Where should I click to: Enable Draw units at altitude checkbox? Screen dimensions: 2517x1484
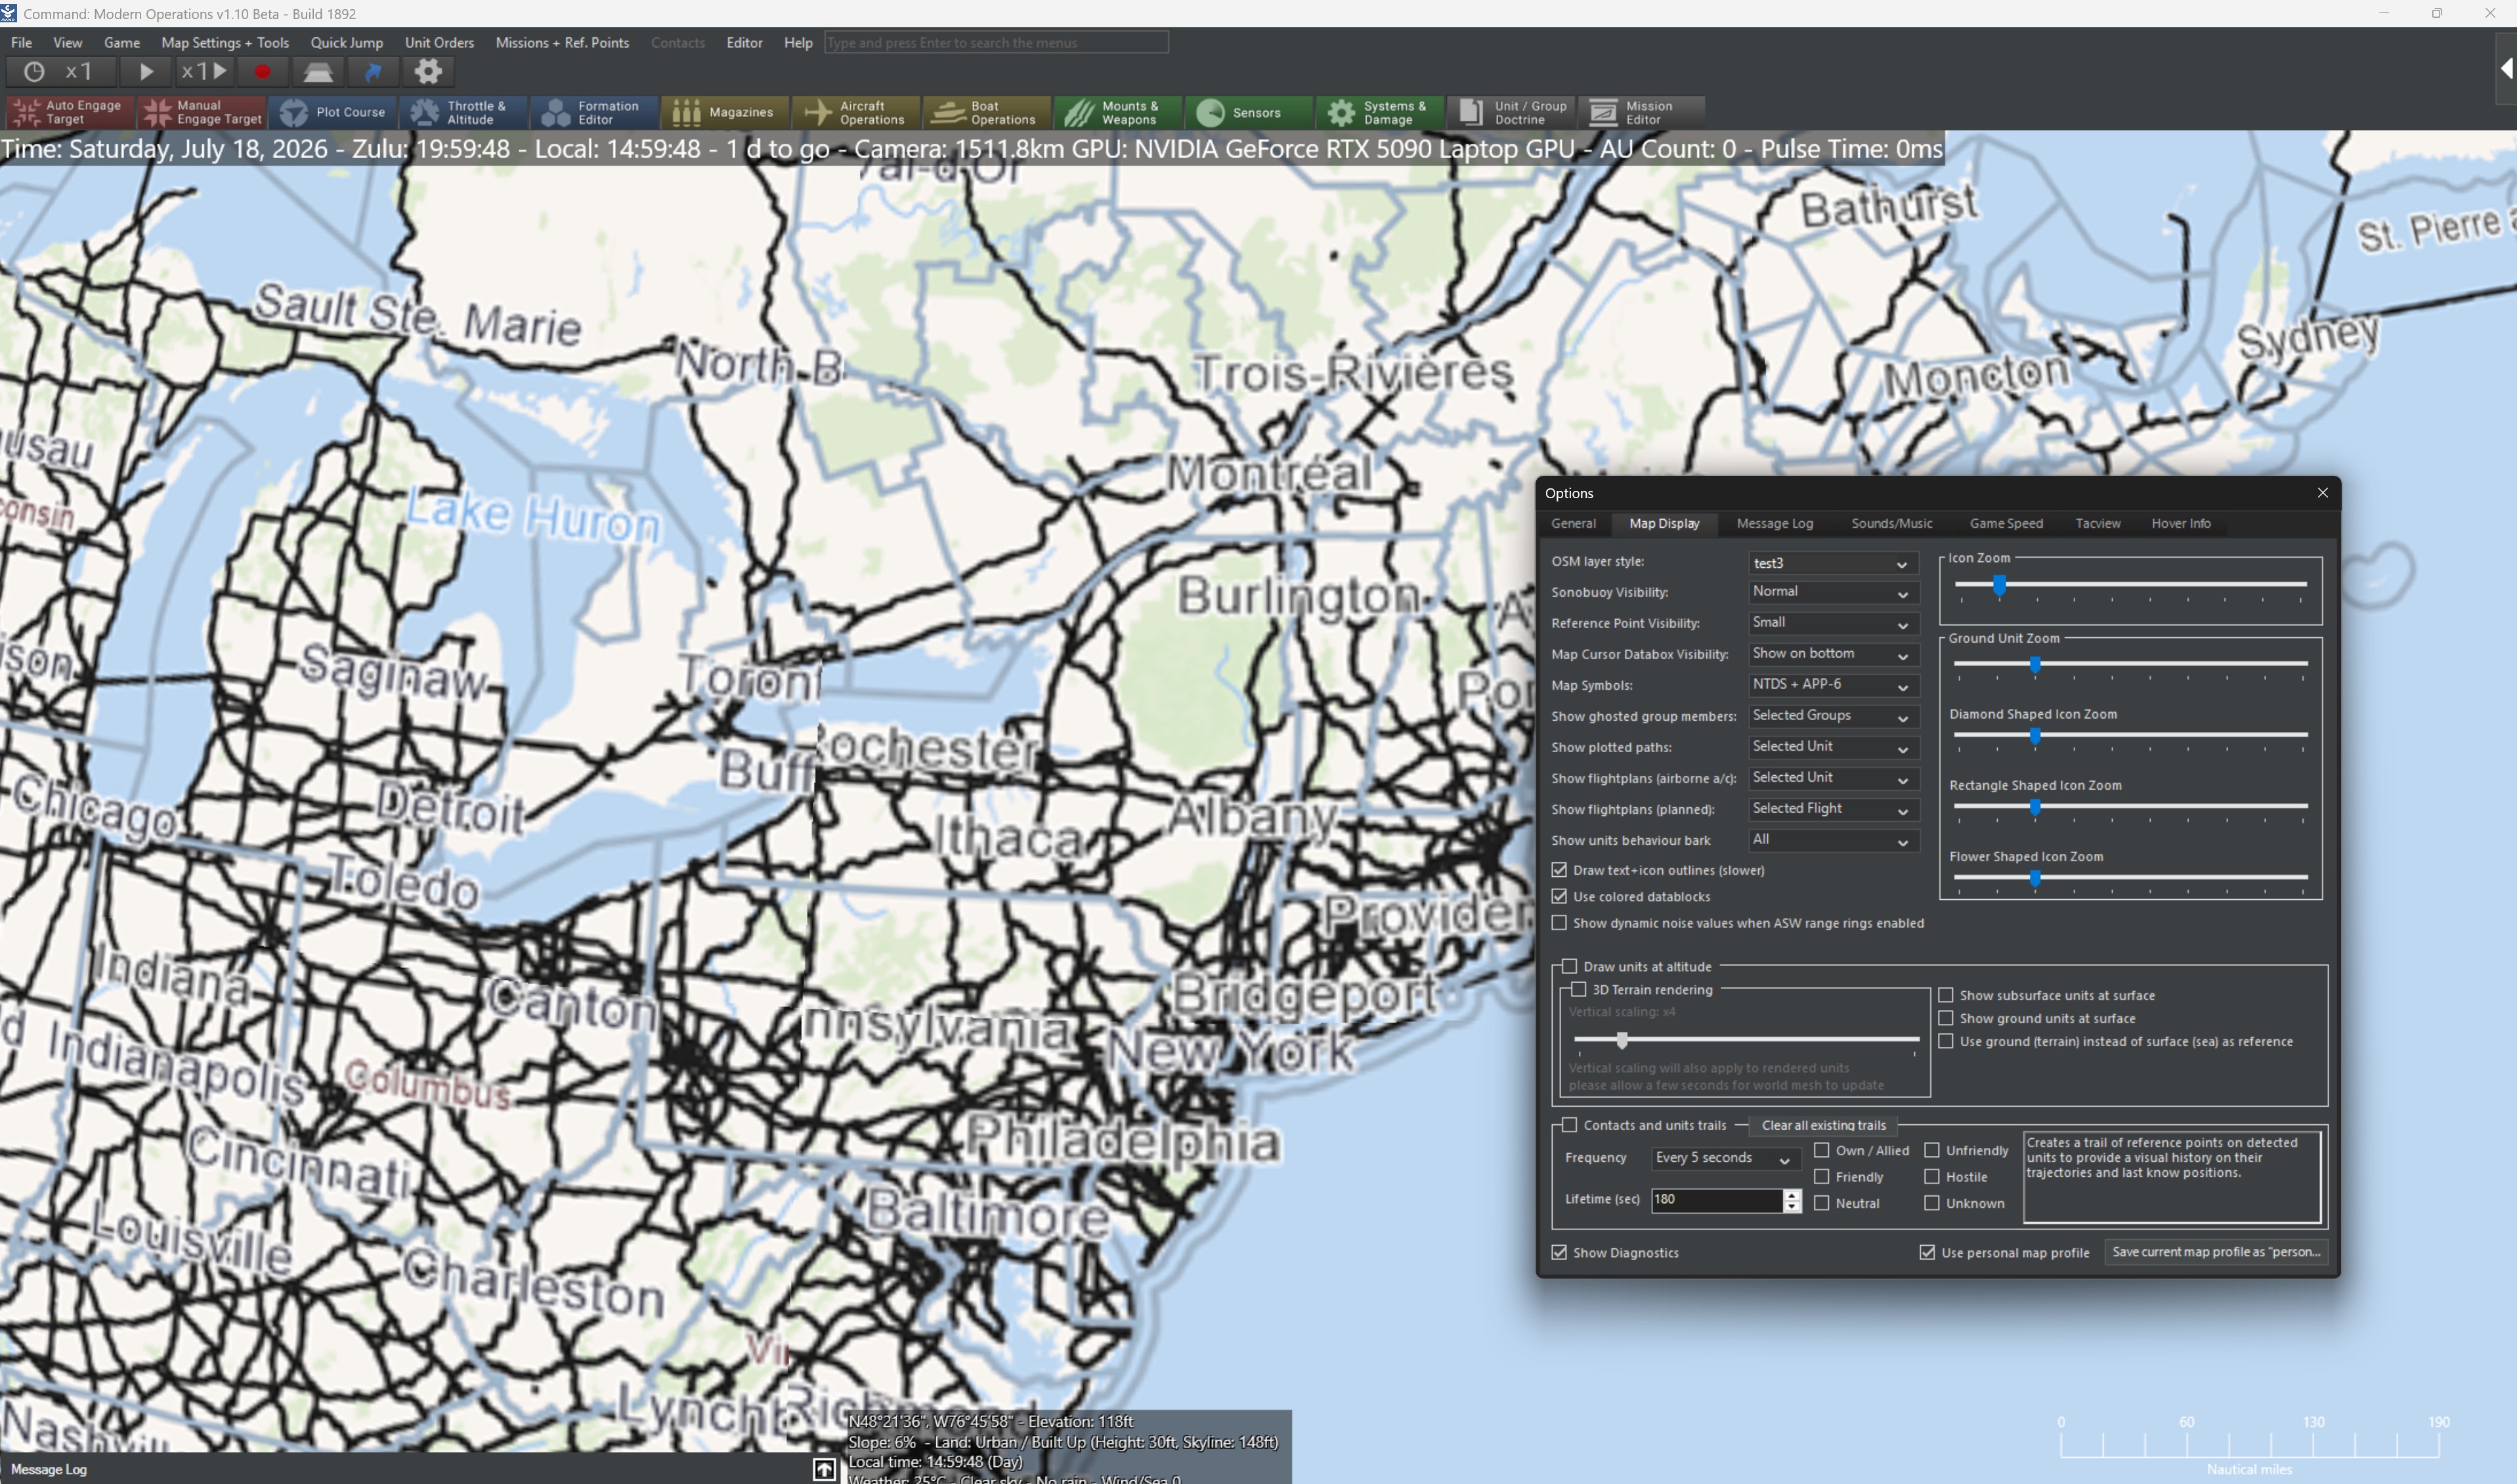coord(1569,966)
